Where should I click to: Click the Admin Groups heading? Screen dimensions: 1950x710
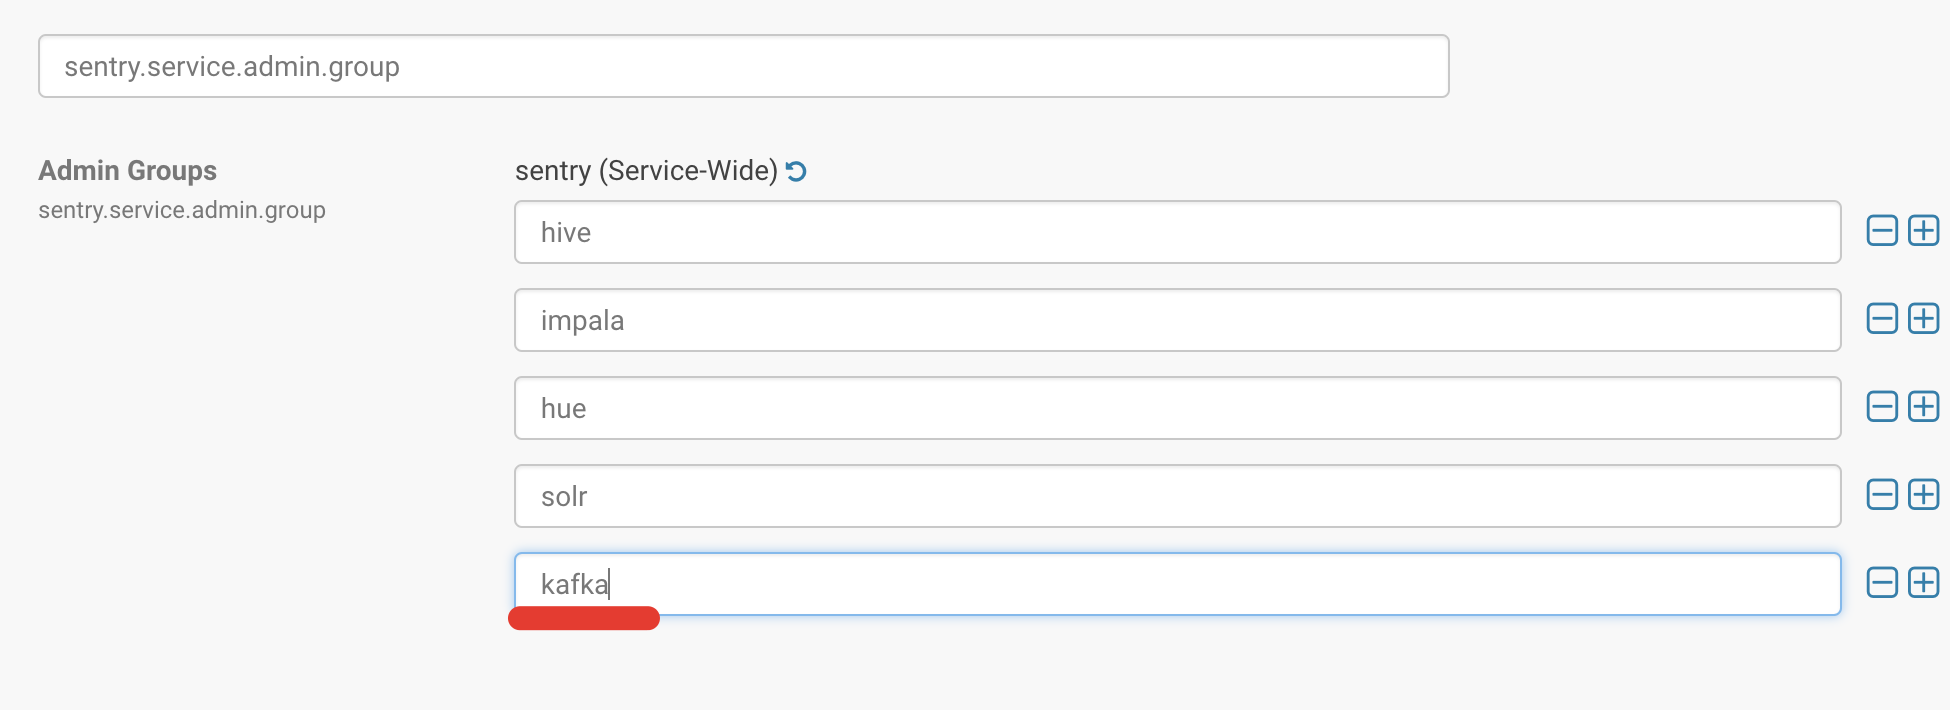coord(128,171)
